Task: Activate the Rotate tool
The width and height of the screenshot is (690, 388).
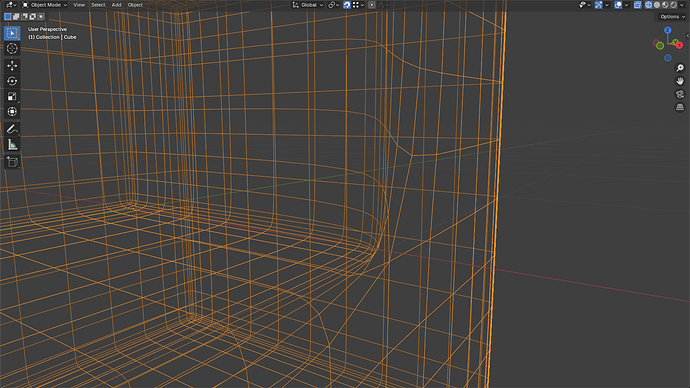Action: point(12,81)
